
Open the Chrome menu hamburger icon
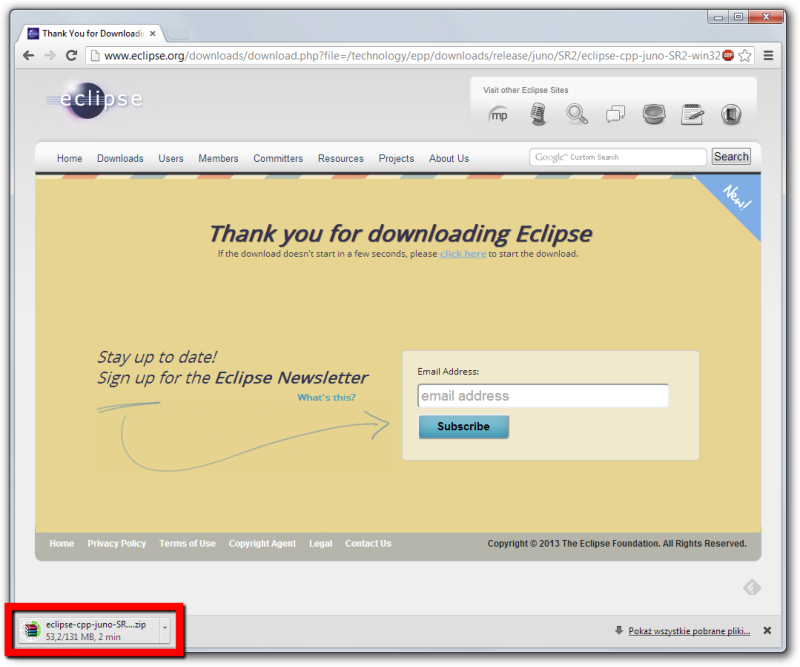[768, 55]
